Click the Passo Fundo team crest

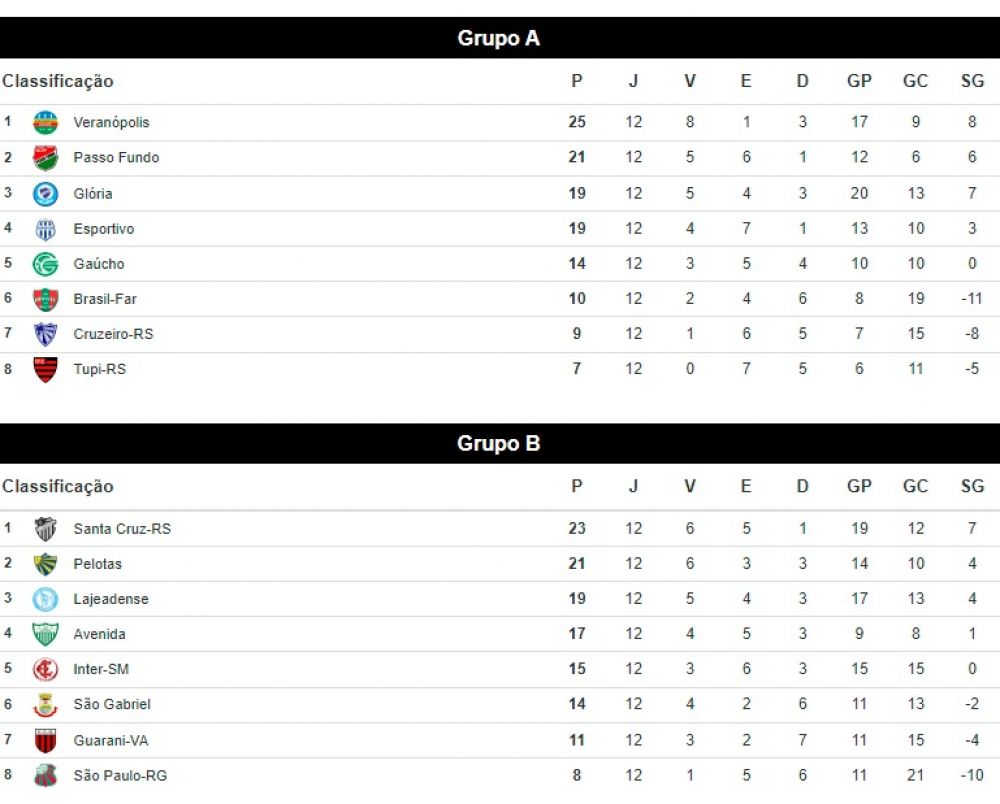coord(45,157)
